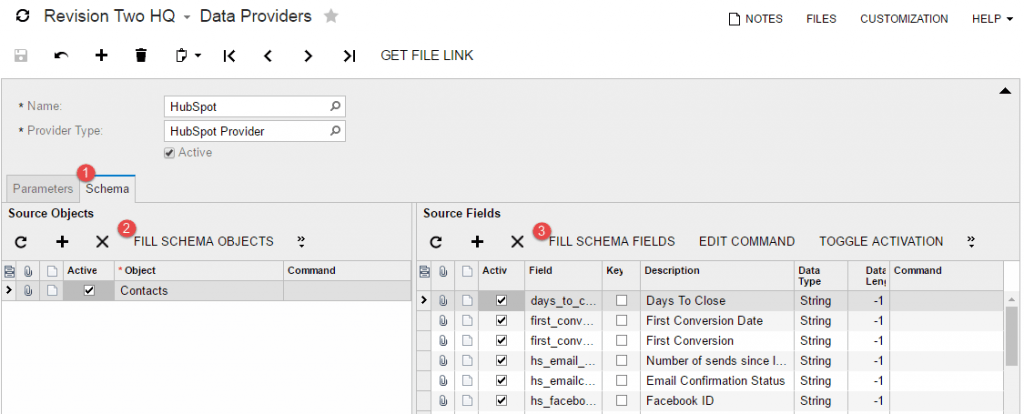The width and height of the screenshot is (1024, 414).
Task: Switch to the Schema tab
Action: point(107,189)
